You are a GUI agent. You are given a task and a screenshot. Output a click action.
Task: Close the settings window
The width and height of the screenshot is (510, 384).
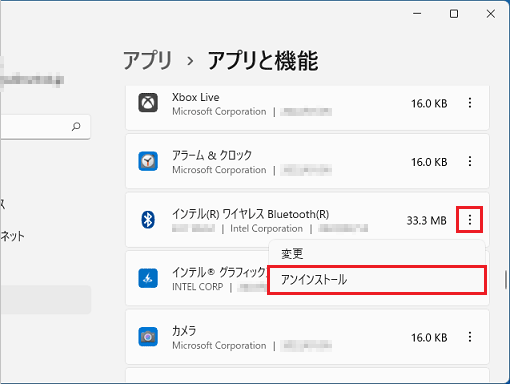(491, 14)
